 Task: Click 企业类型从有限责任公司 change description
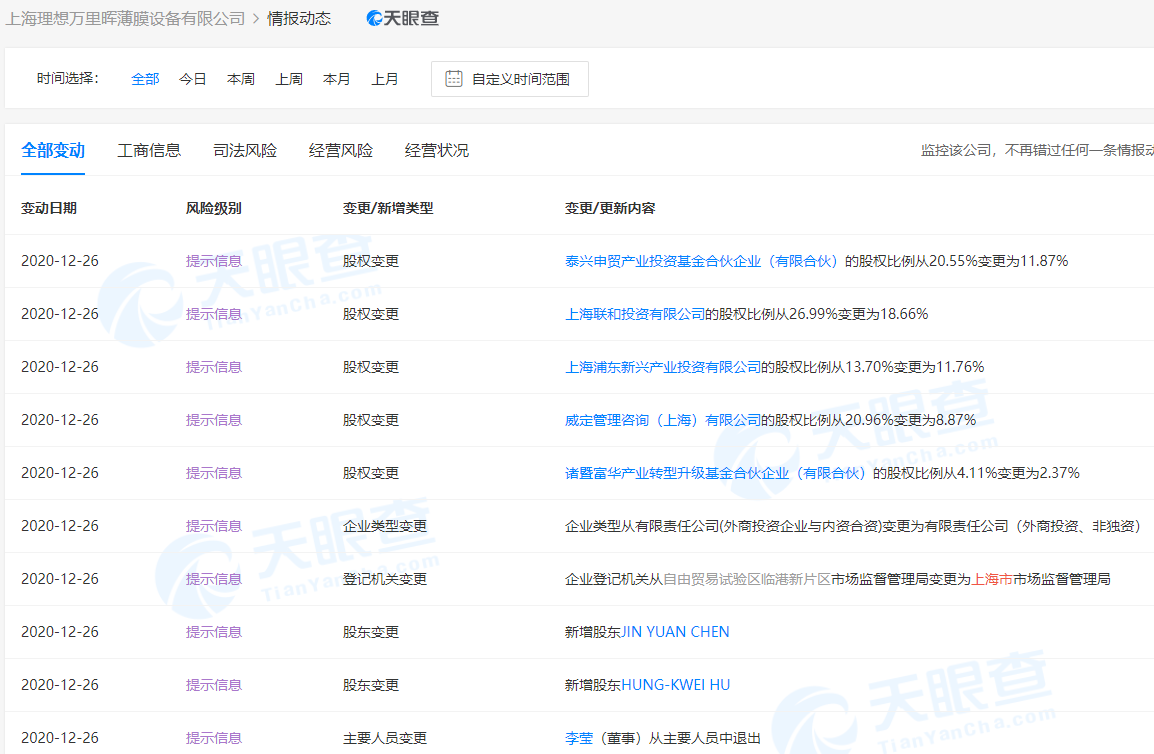click(x=852, y=526)
